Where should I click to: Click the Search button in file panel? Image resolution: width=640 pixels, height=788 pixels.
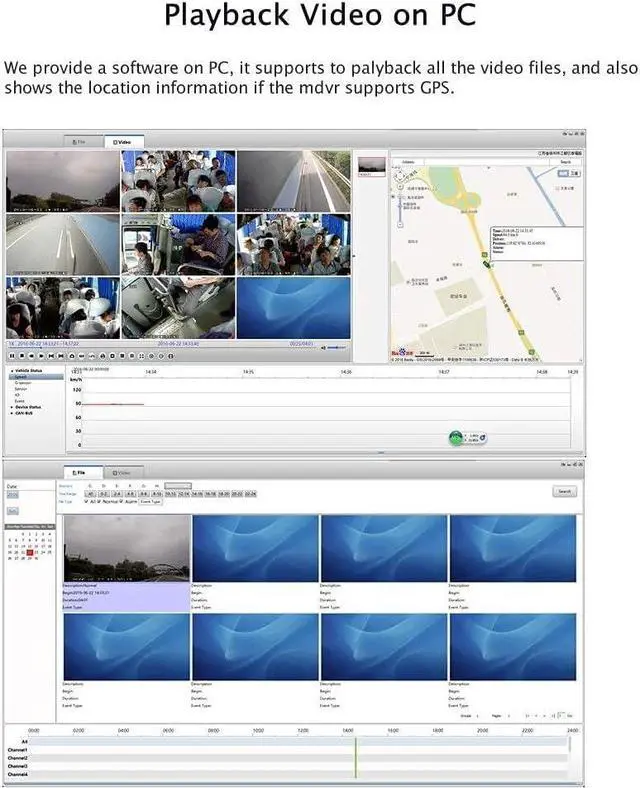(564, 491)
